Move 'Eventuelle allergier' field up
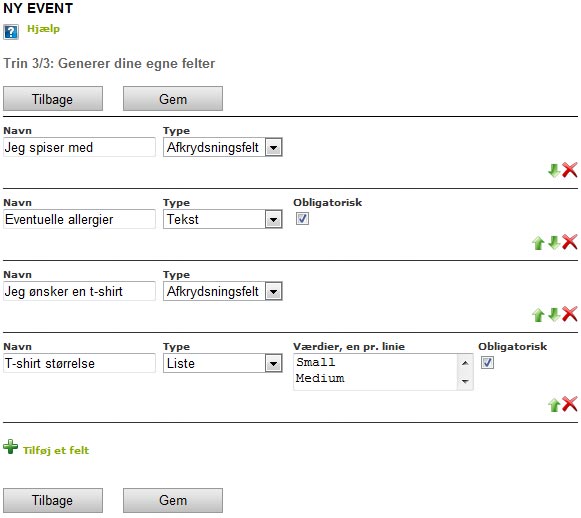Screen dimensions: 581x518 [538, 243]
